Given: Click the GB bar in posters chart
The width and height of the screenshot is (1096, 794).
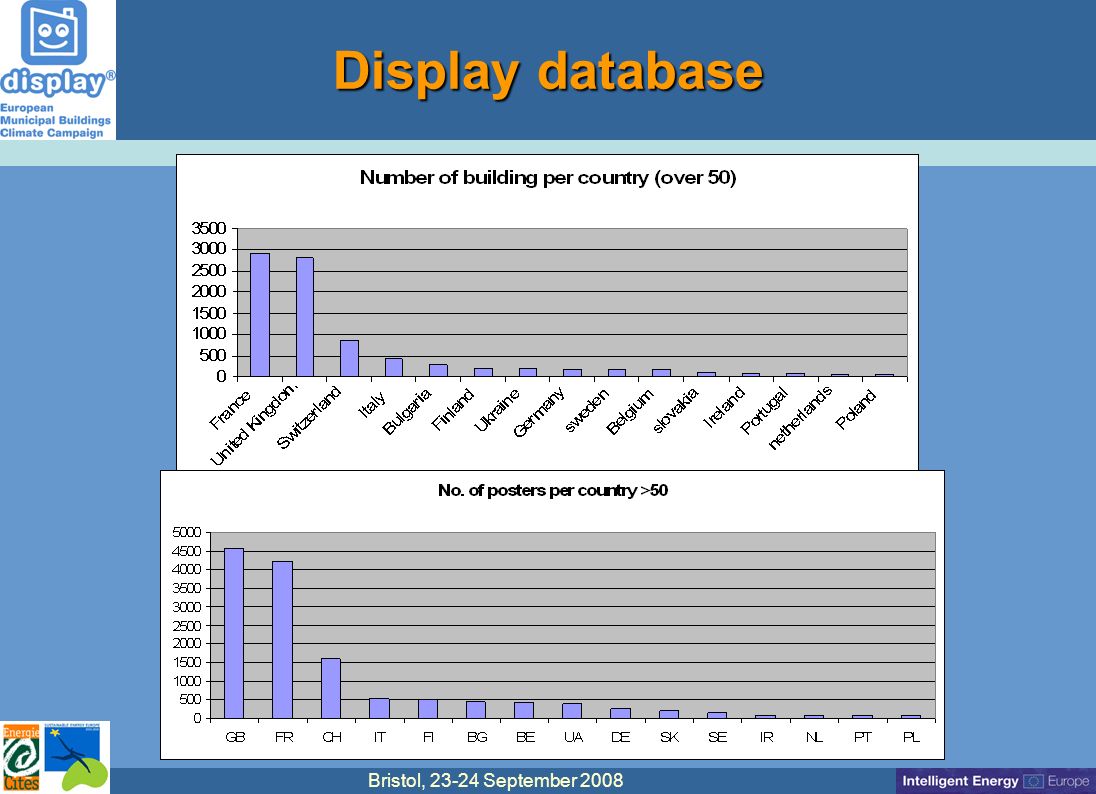Looking at the screenshot, I should coord(233,633).
